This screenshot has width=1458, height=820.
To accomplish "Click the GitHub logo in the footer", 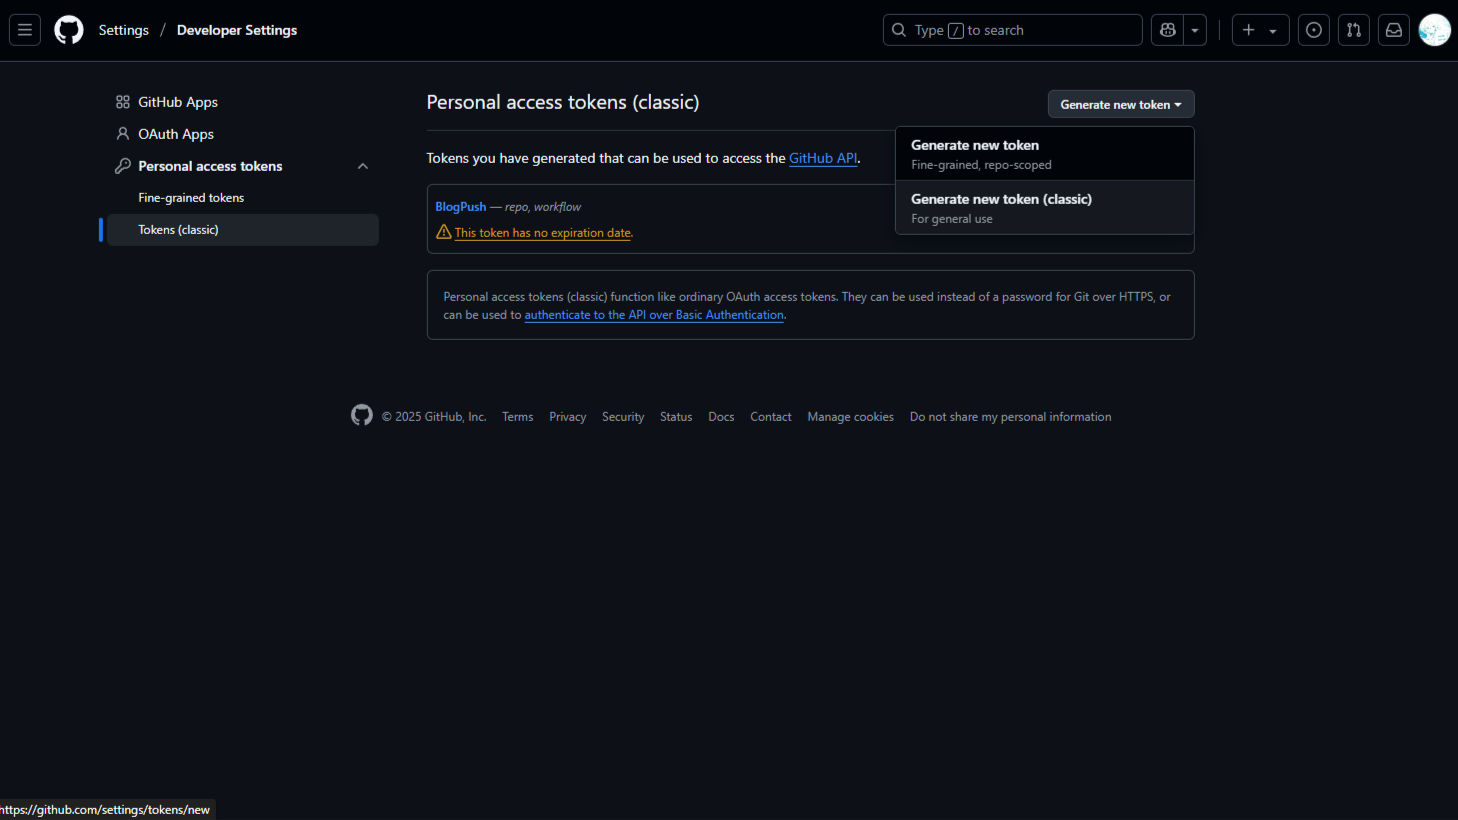I will 362,415.
